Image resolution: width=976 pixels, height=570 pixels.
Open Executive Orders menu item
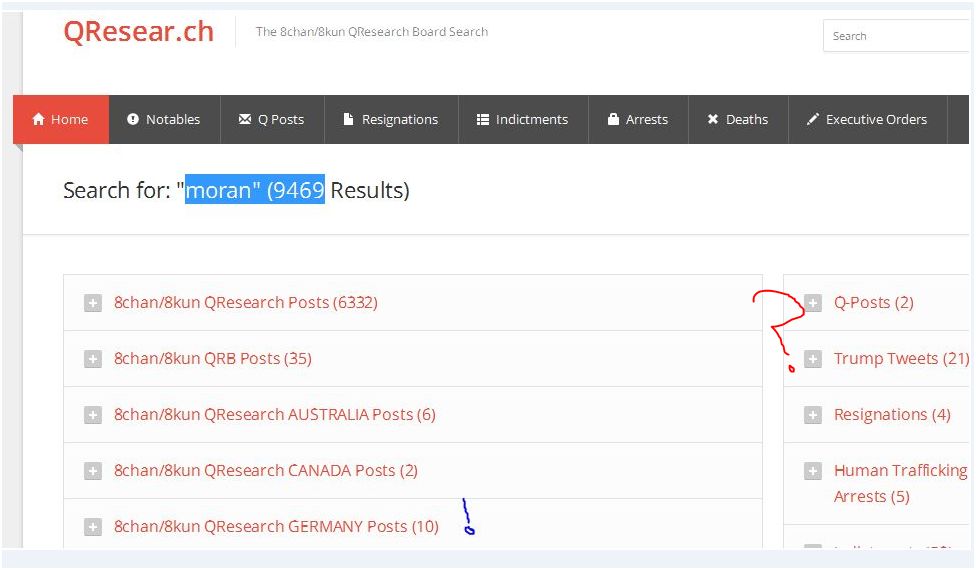(868, 119)
